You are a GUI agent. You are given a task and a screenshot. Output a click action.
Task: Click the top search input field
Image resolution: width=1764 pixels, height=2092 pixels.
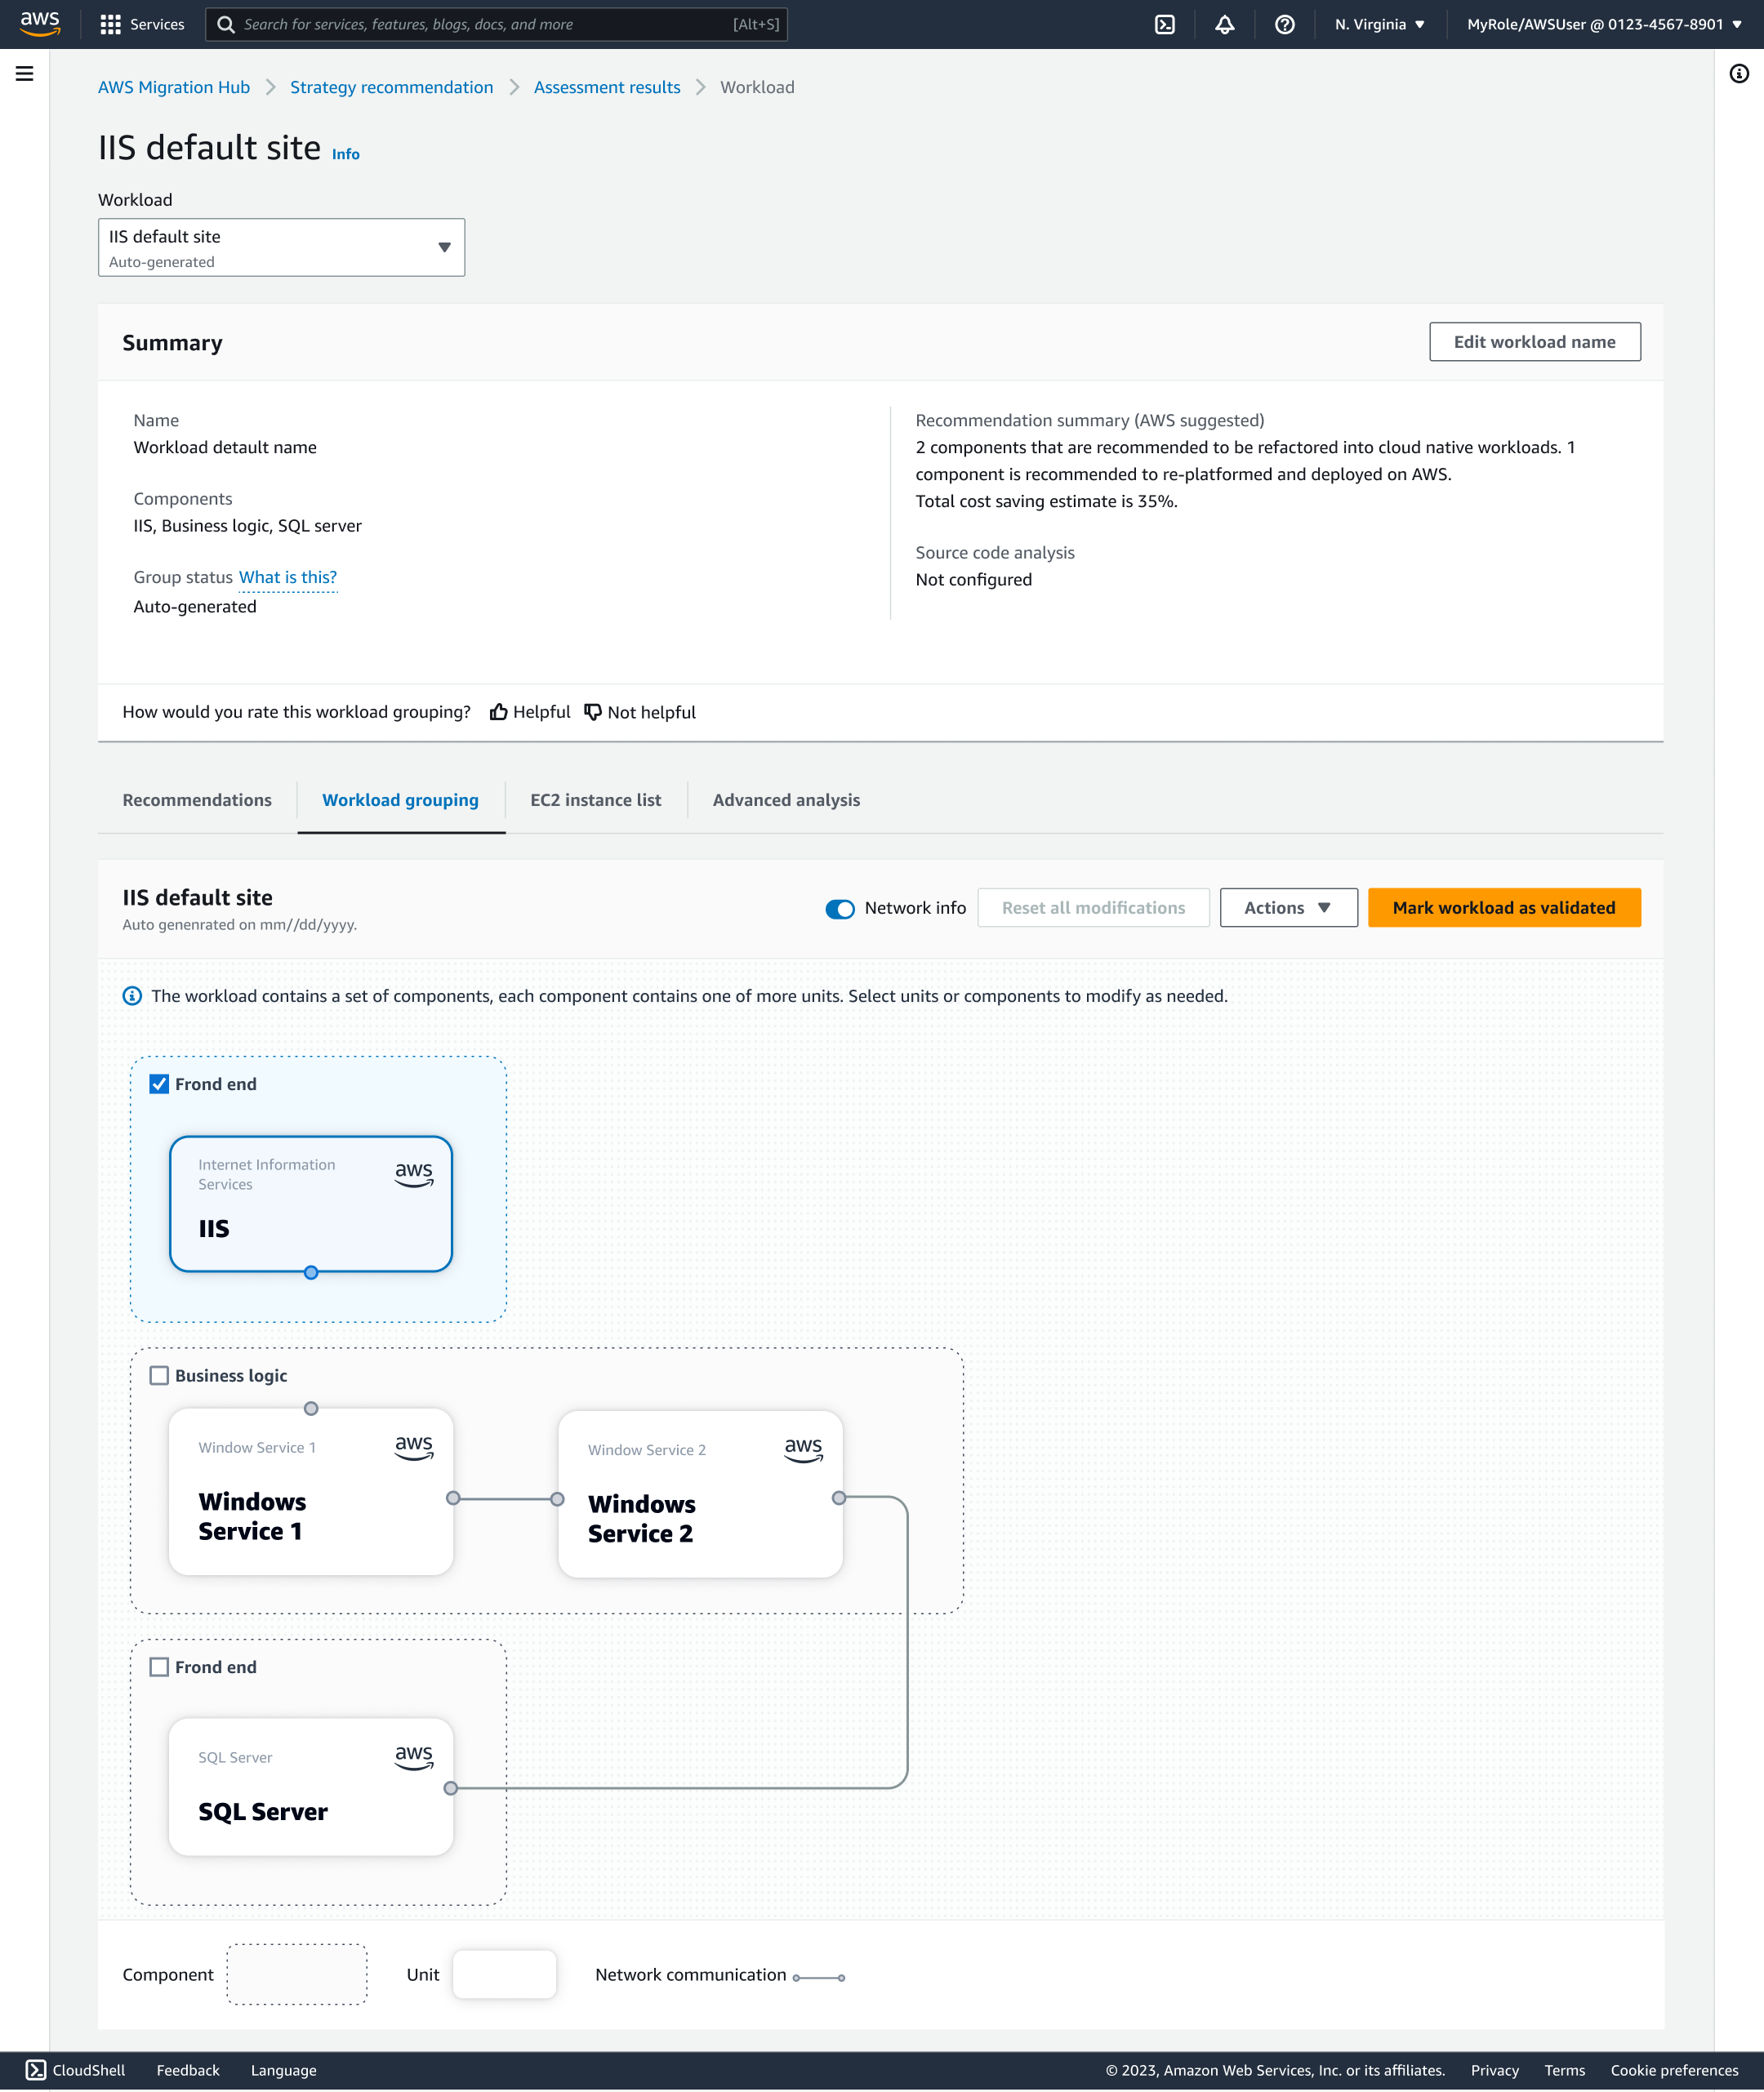(497, 24)
